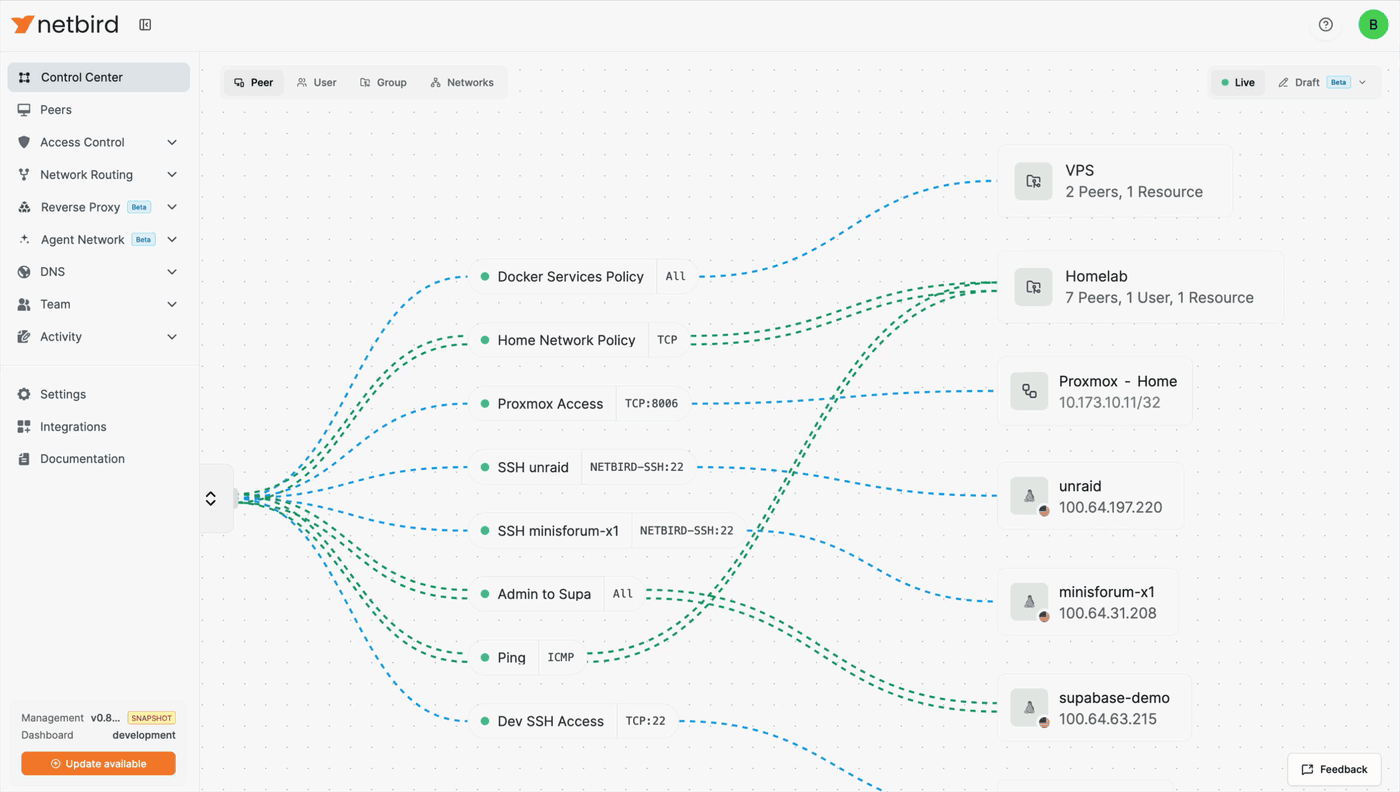Click the SNAPSHOT version badge
The height and width of the screenshot is (792, 1400).
[x=152, y=718]
